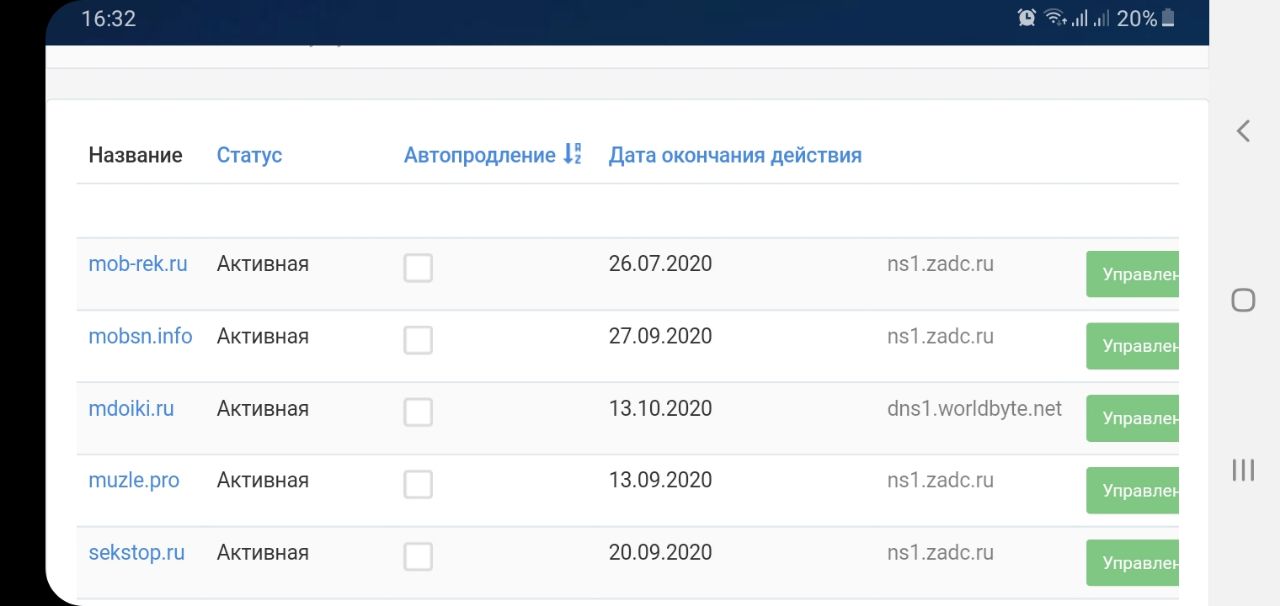
Task: Tick auto-renewal checkbox for muzle.pro
Action: click(418, 485)
